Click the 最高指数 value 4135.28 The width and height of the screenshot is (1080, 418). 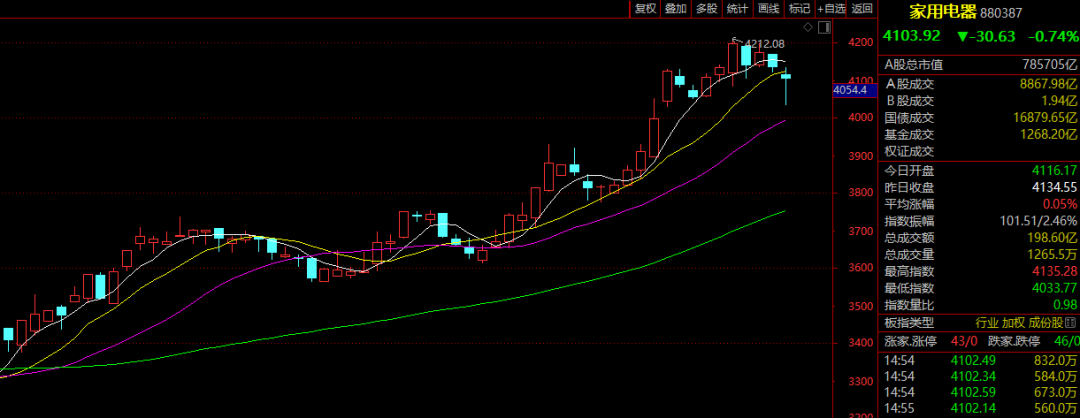pos(1055,271)
